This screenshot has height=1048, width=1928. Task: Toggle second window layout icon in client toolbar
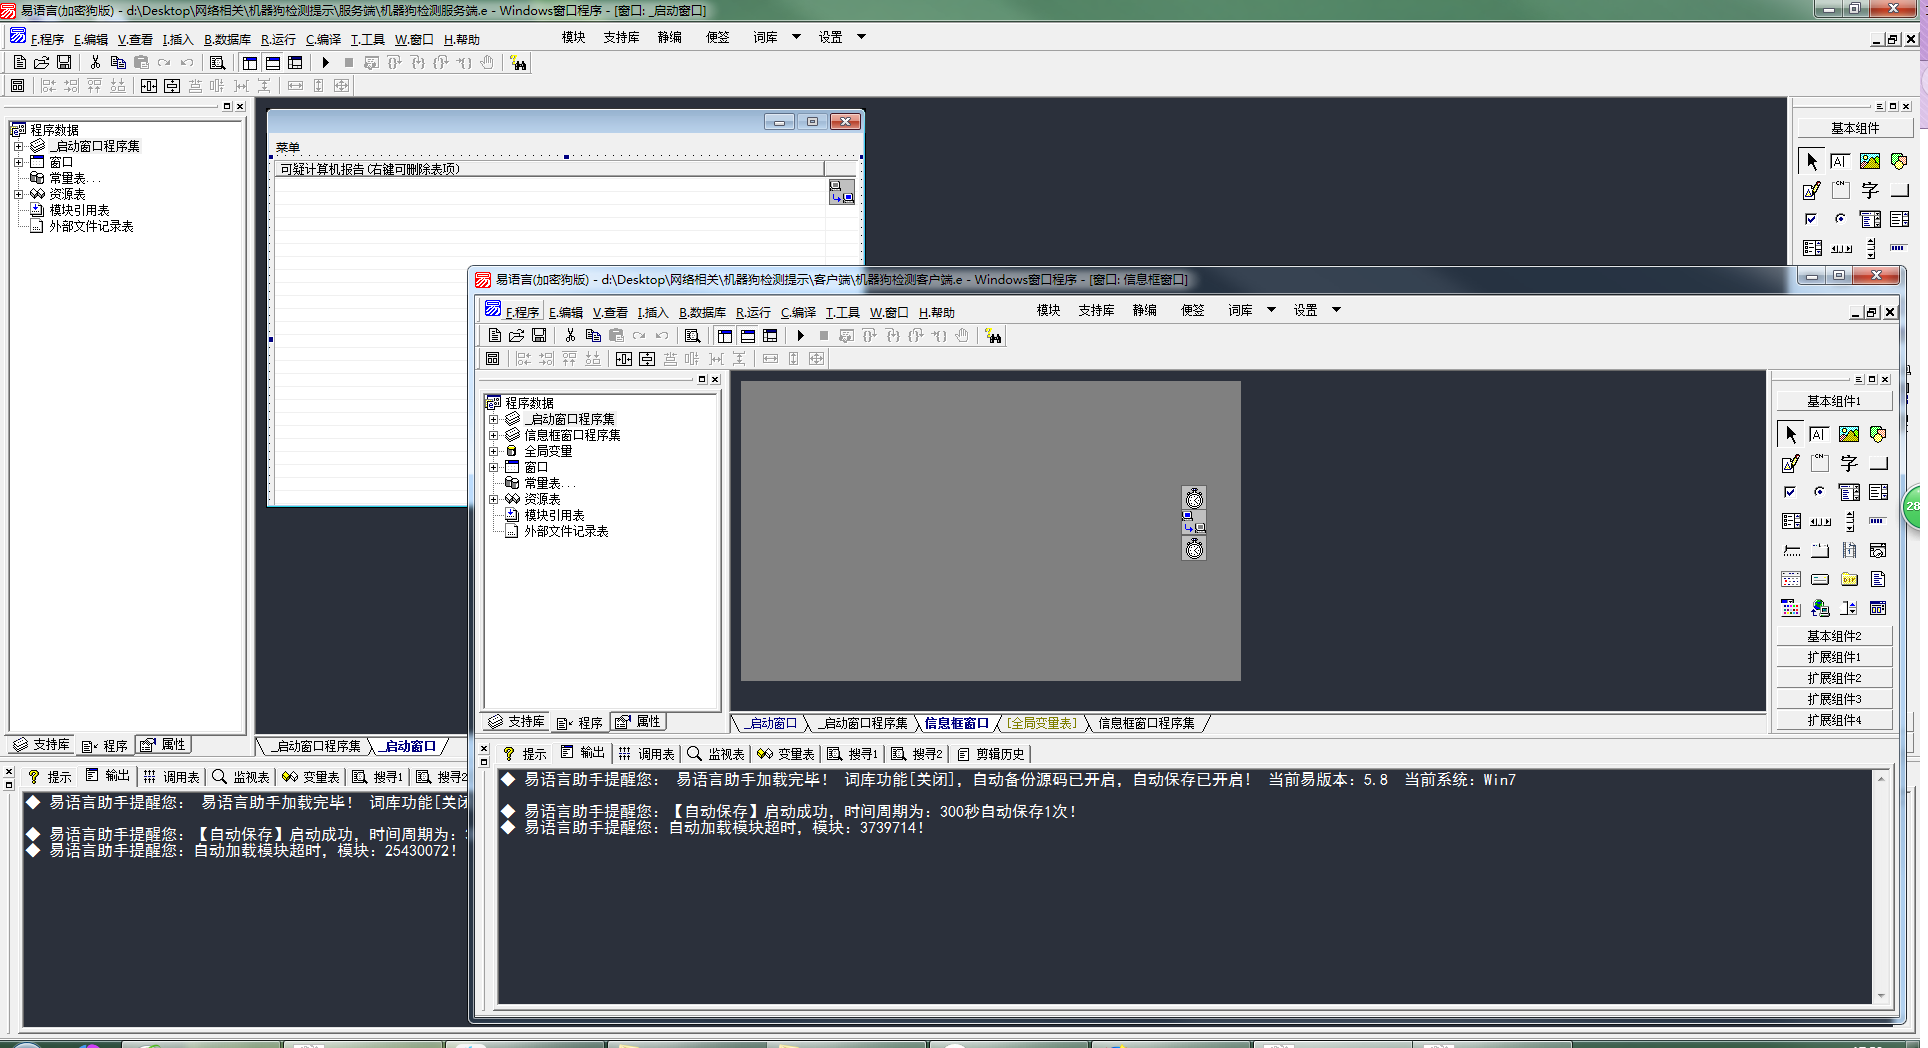748,336
